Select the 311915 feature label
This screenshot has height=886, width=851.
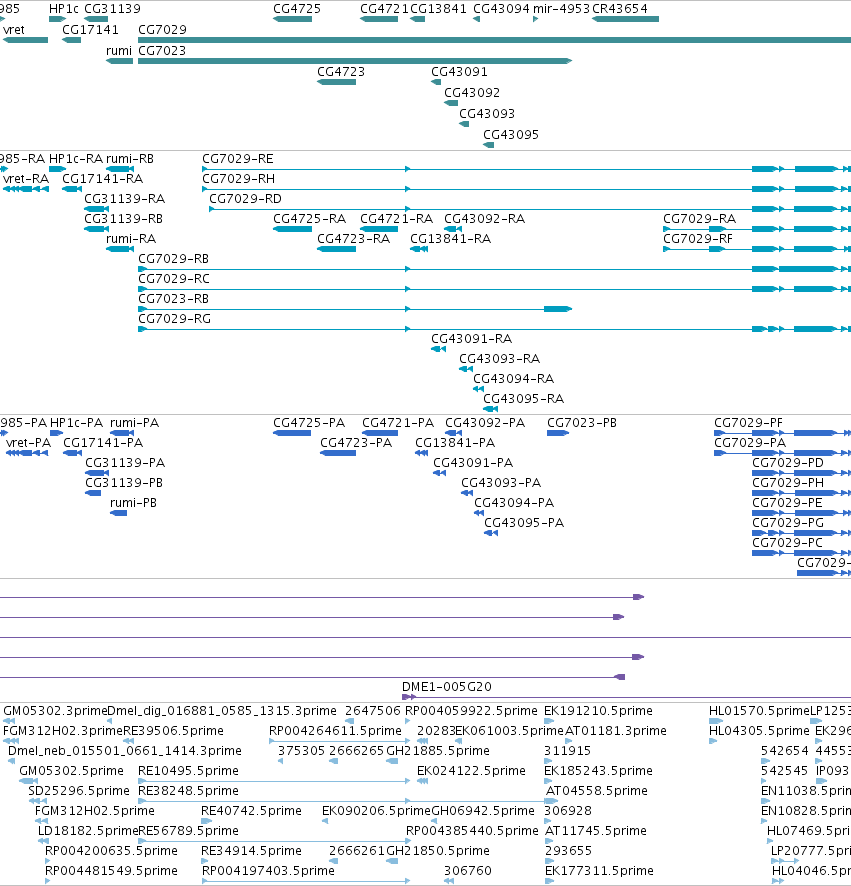point(567,751)
